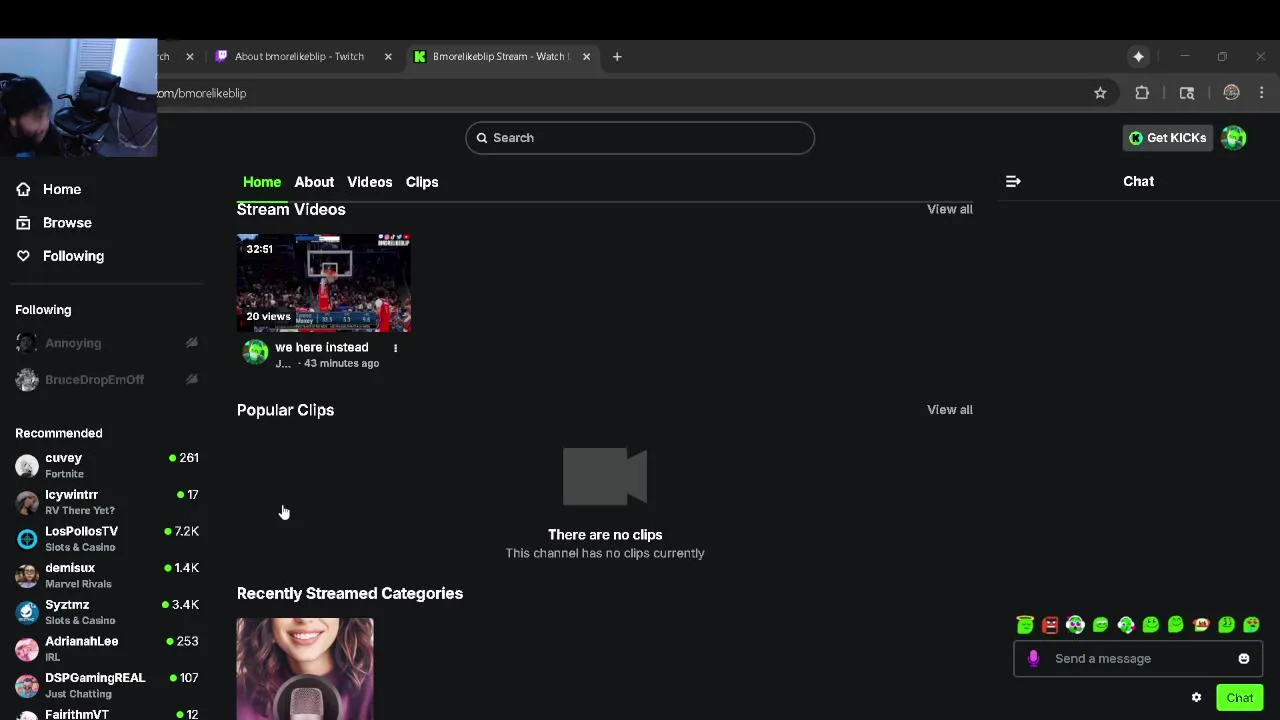The width and height of the screenshot is (1280, 720).
Task: Open the three-dot options on 'we here instead' video
Action: coord(395,348)
